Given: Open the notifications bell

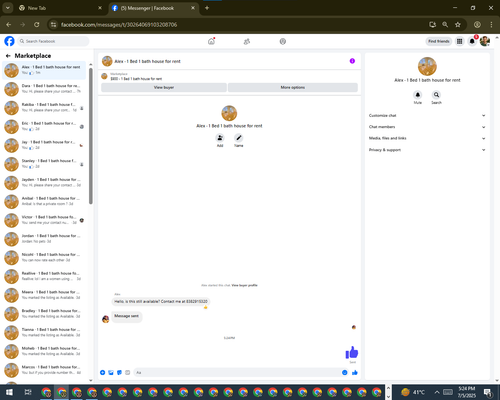Looking at the screenshot, I should (472, 41).
